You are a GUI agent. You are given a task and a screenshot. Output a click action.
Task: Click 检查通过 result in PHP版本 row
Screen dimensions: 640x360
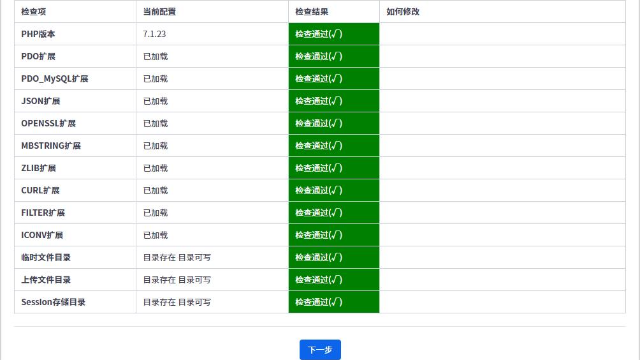319,34
